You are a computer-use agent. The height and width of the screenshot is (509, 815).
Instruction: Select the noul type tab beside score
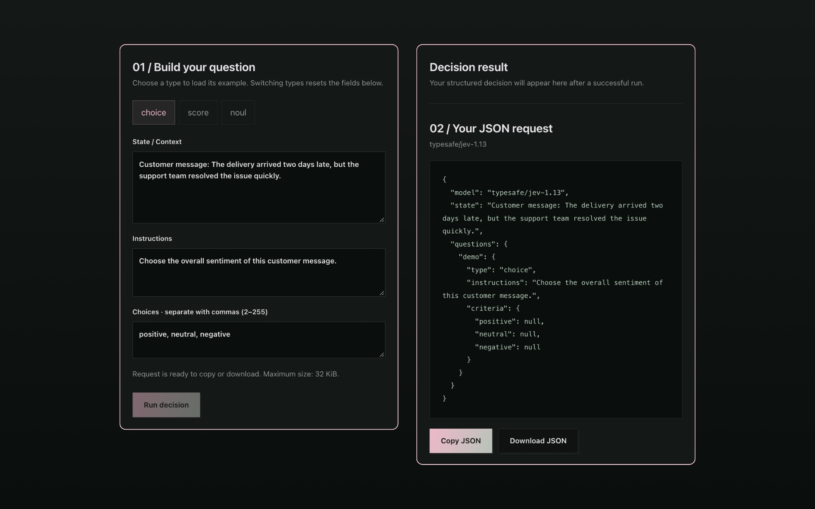tap(238, 112)
